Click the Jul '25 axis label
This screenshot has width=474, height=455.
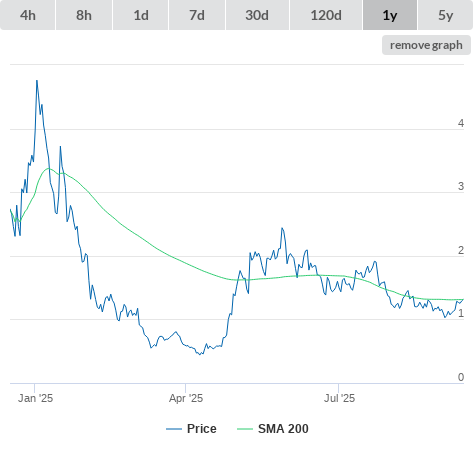tap(339, 398)
